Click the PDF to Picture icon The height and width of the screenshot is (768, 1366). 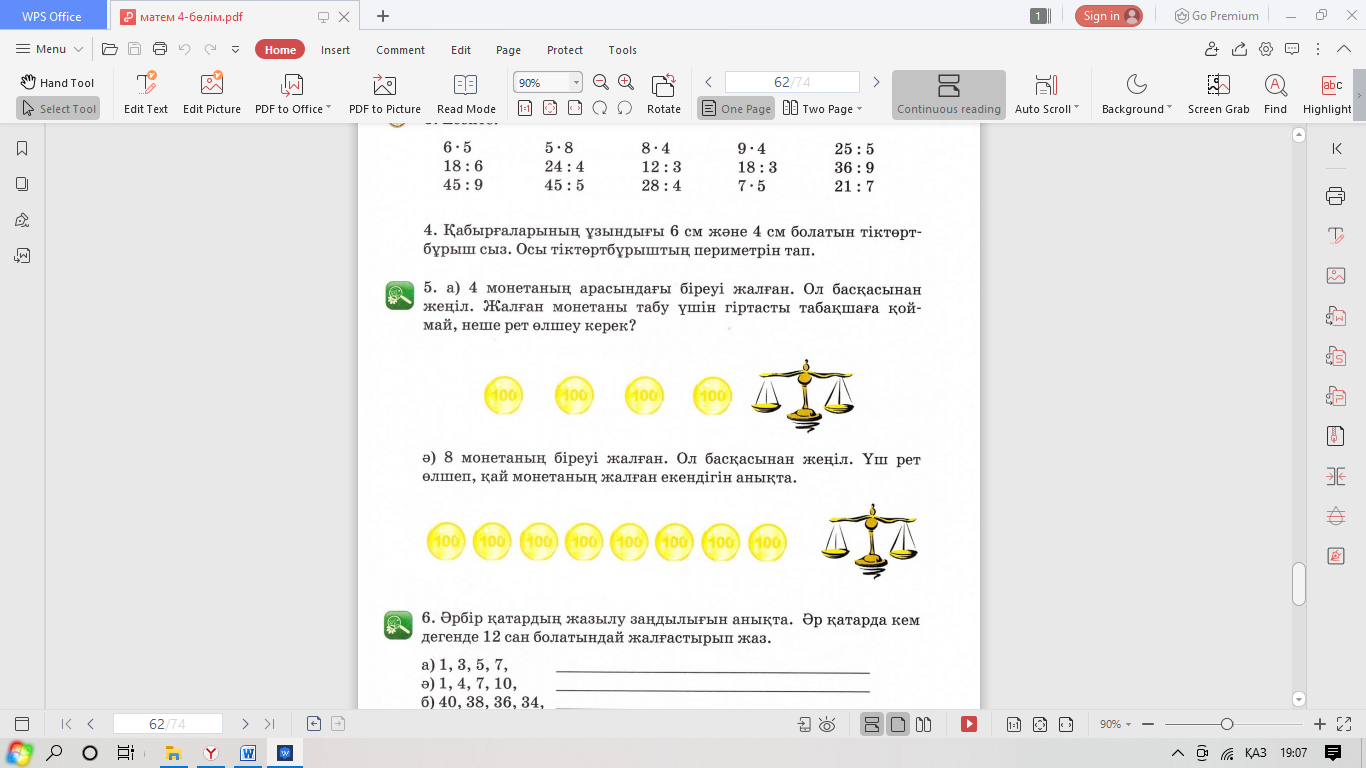point(384,85)
